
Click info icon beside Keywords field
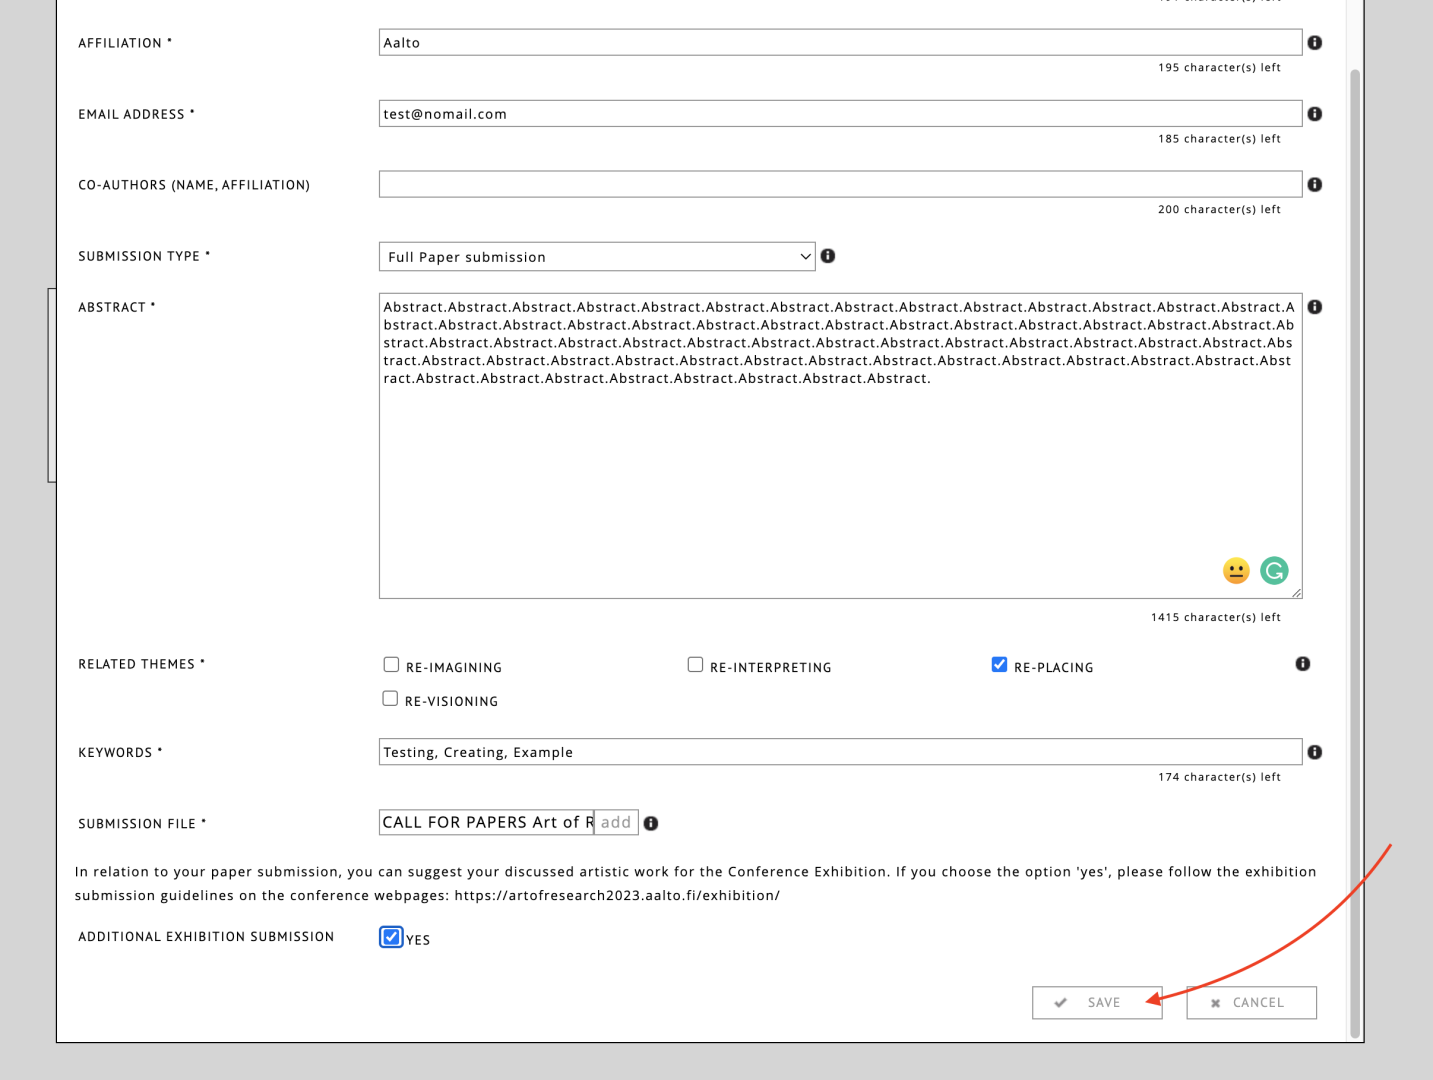click(1314, 752)
